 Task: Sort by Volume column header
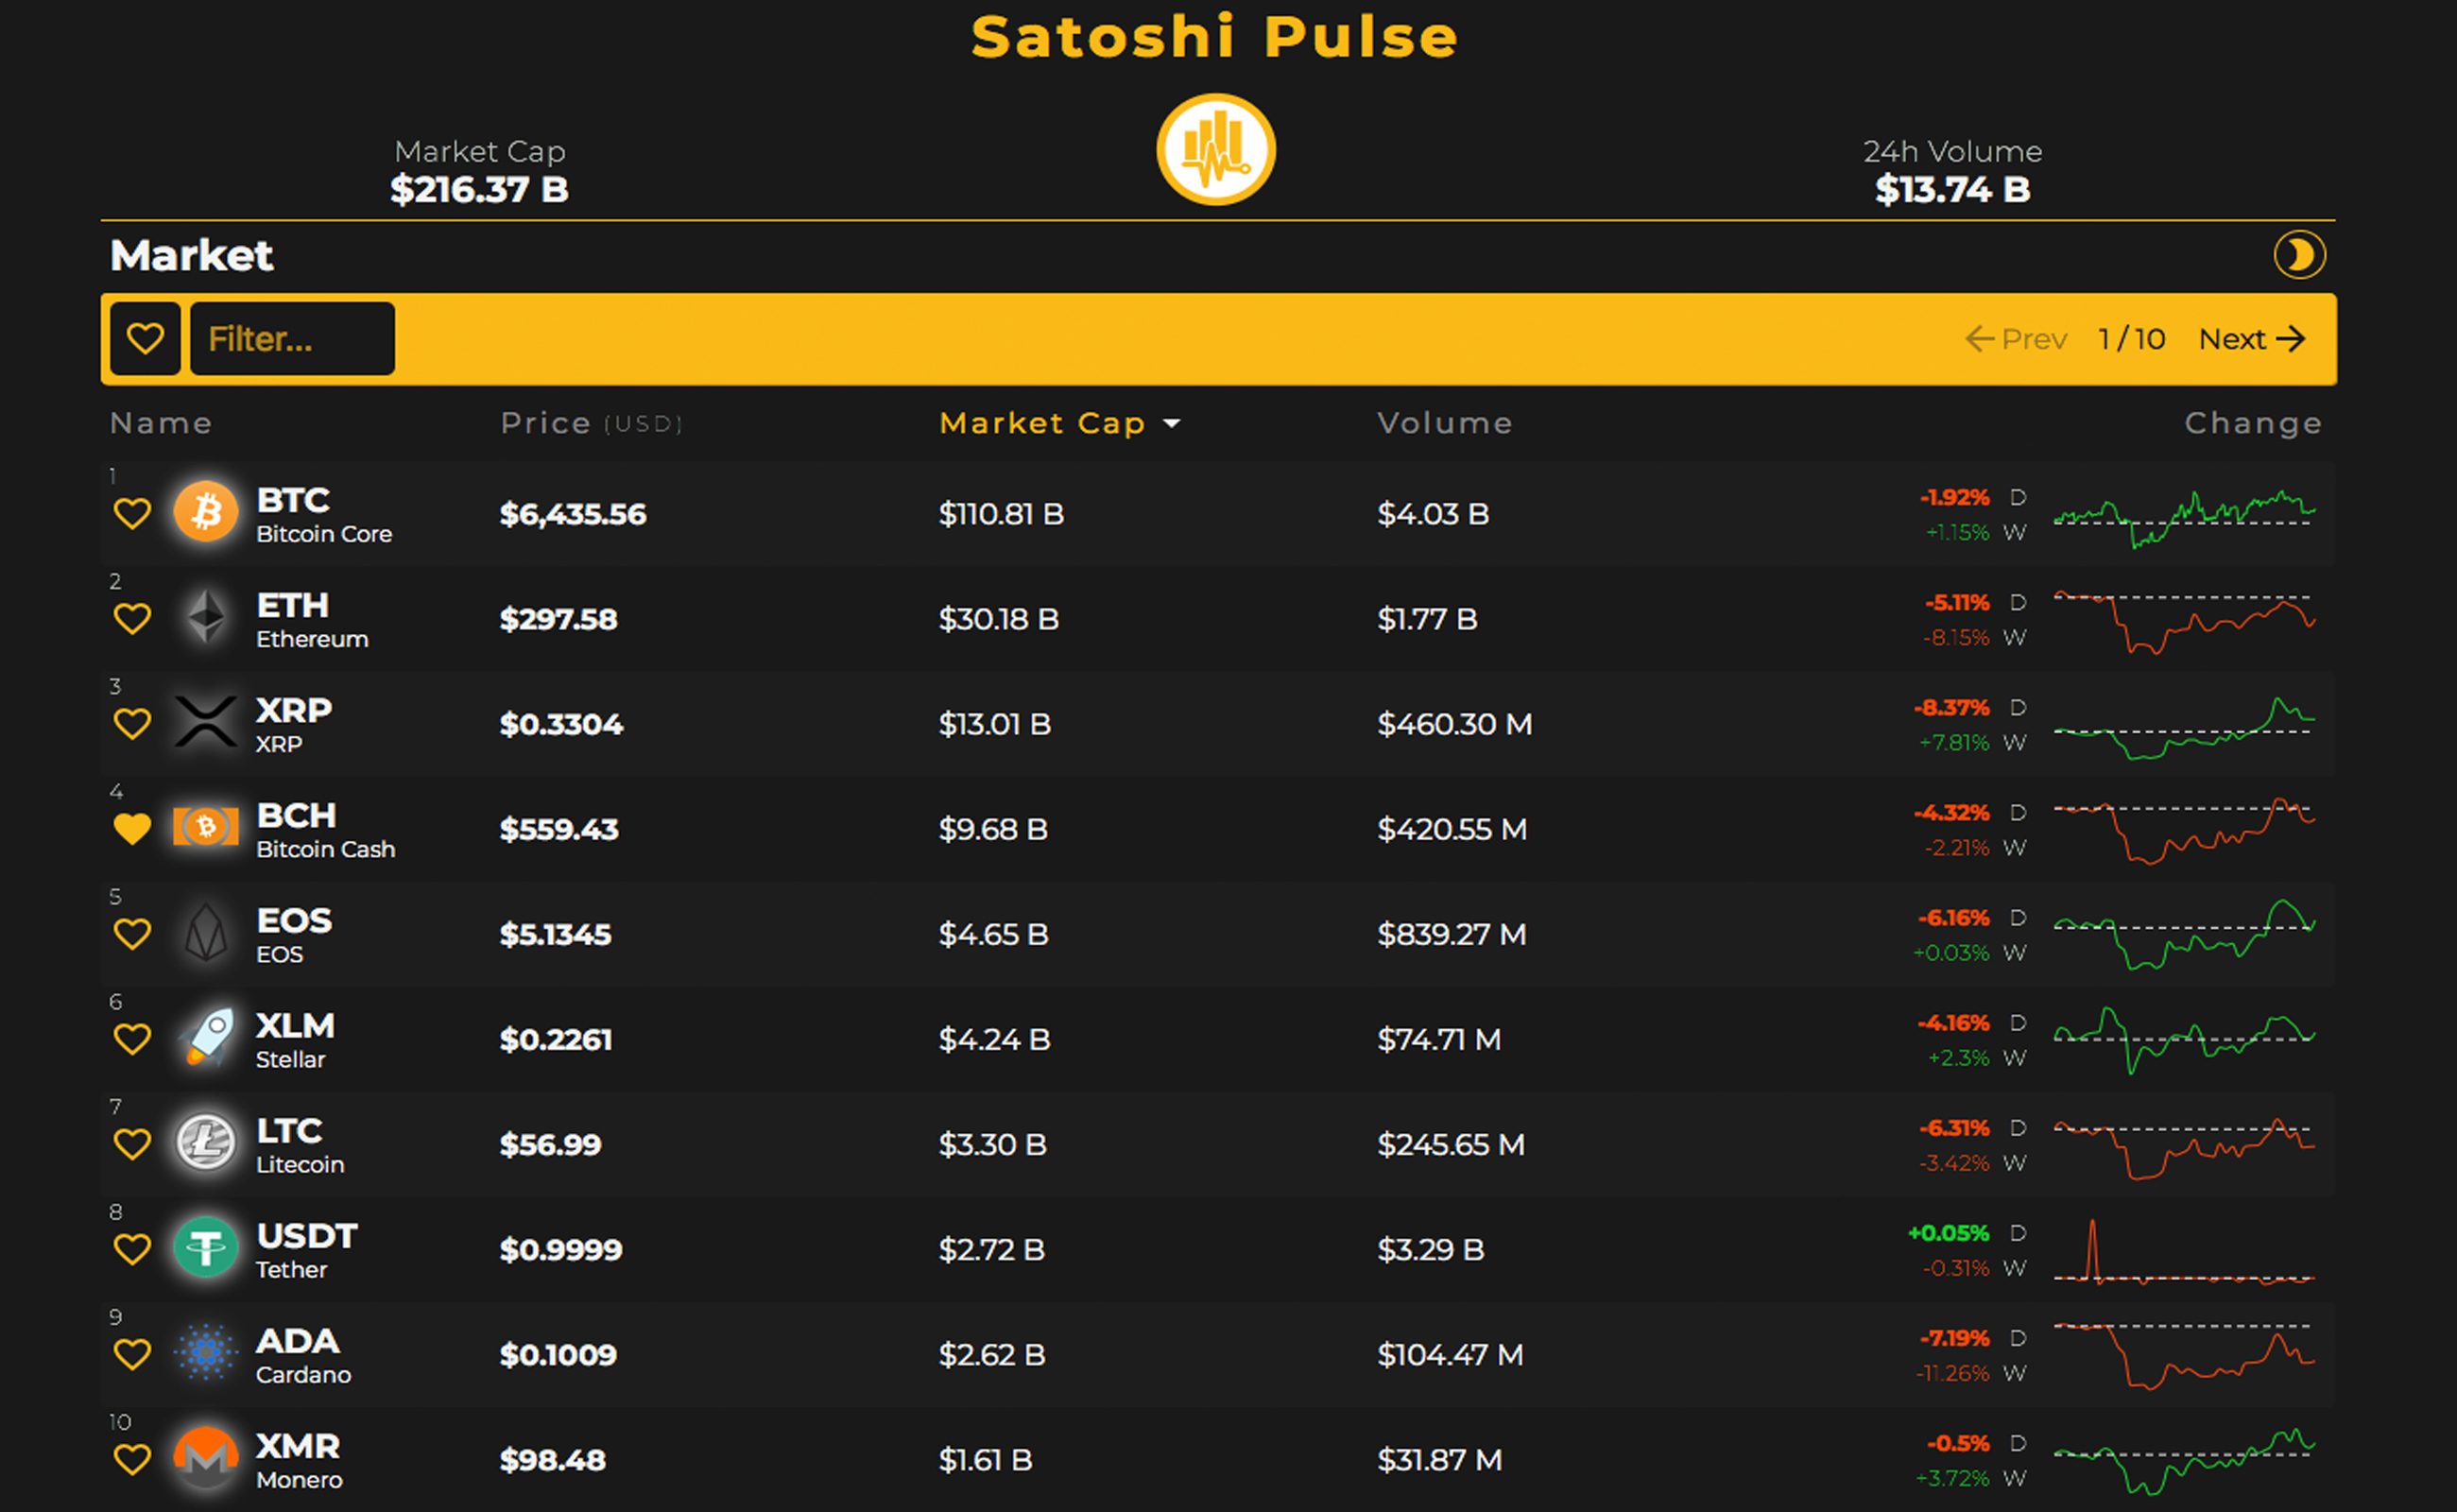click(1444, 423)
